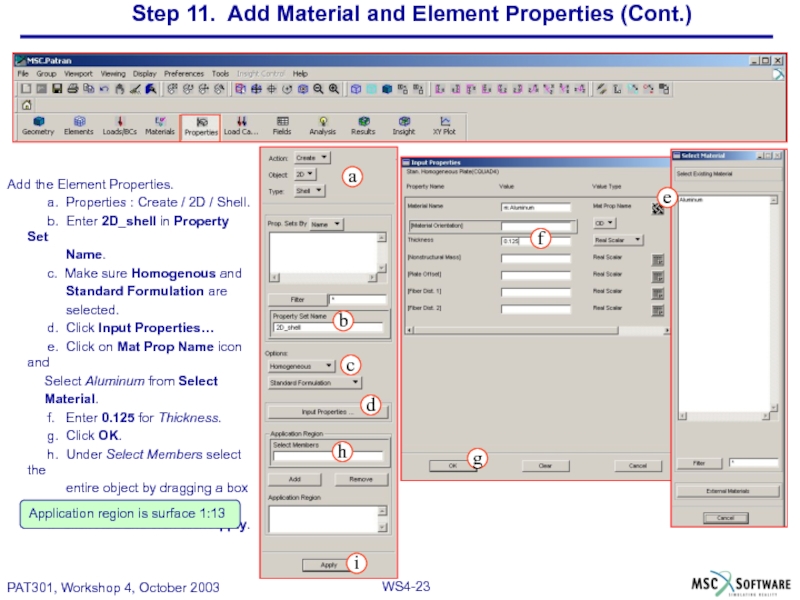Click field icon beside Fiber Dist. 1 row
This screenshot has width=800, height=600.
pyautogui.click(x=658, y=293)
